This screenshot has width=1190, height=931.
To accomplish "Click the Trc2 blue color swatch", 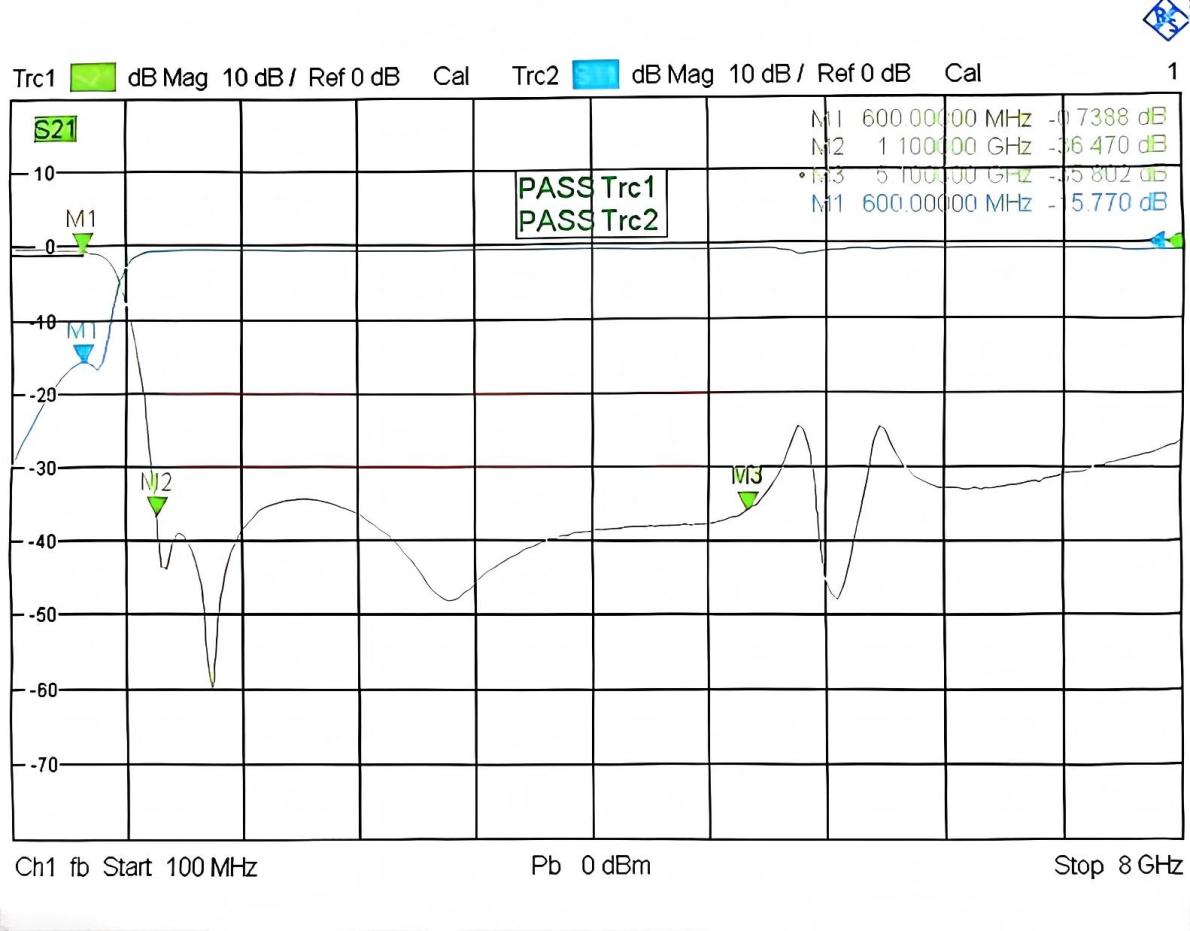I will pyautogui.click(x=589, y=75).
